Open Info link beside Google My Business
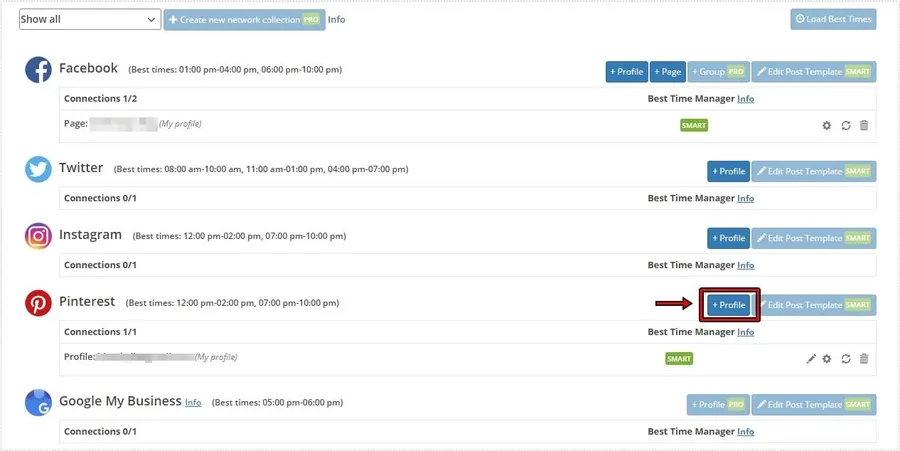This screenshot has width=900, height=451. [193, 403]
